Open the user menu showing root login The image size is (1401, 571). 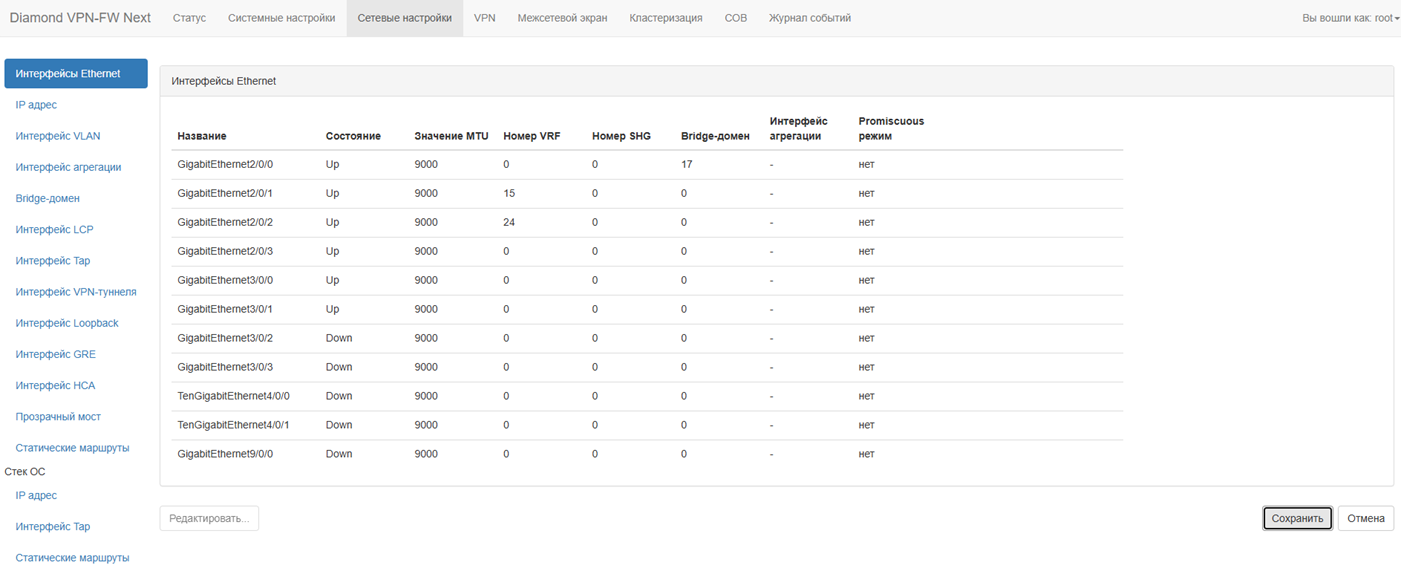[1350, 18]
